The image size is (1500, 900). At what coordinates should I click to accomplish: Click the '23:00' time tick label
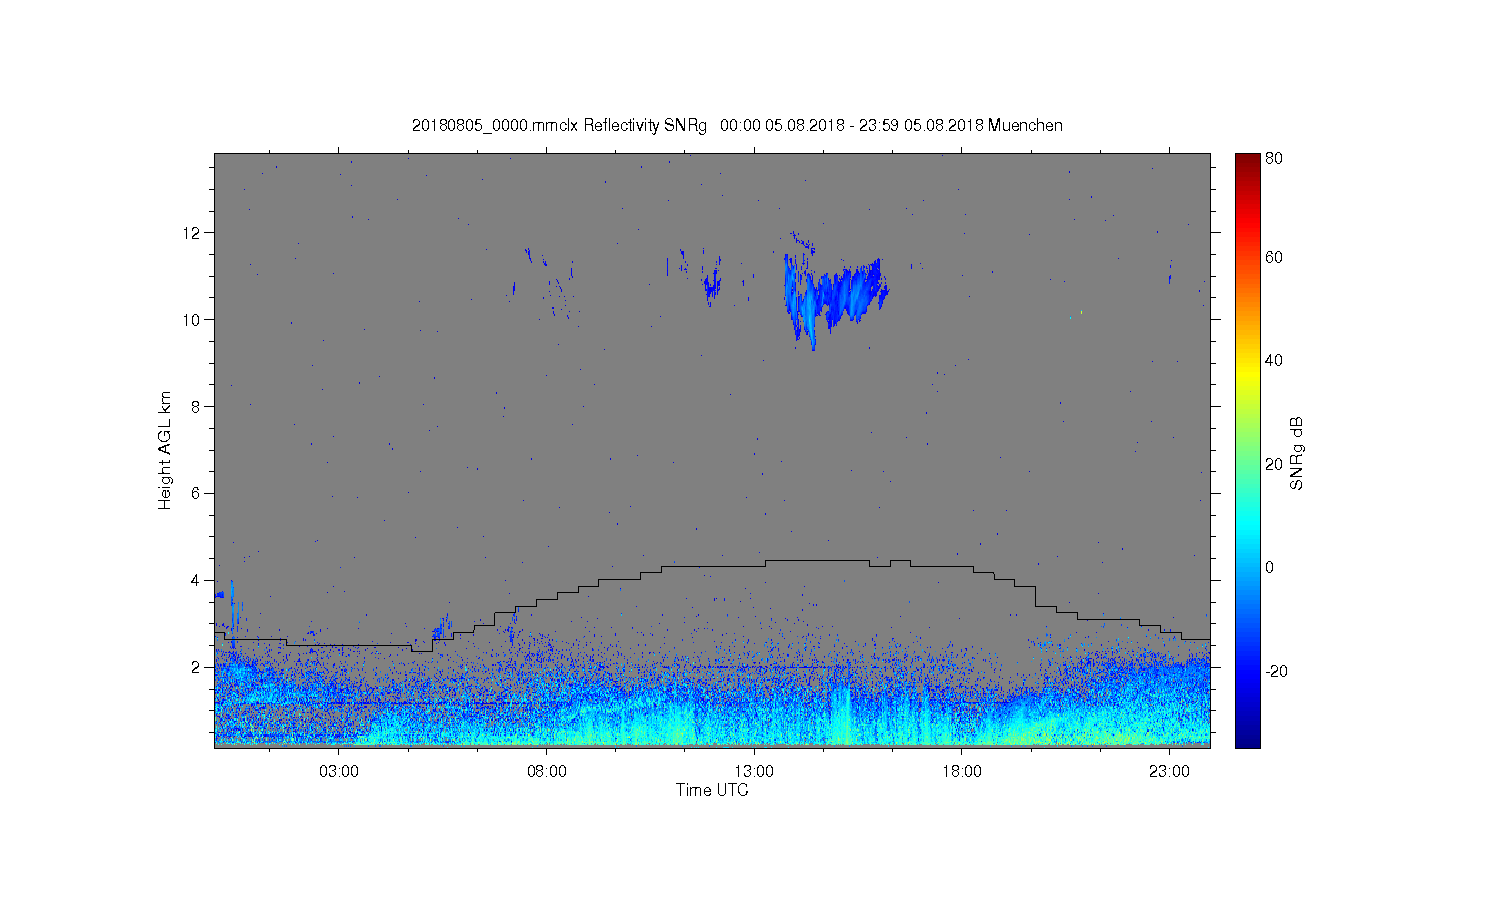(x=1169, y=772)
